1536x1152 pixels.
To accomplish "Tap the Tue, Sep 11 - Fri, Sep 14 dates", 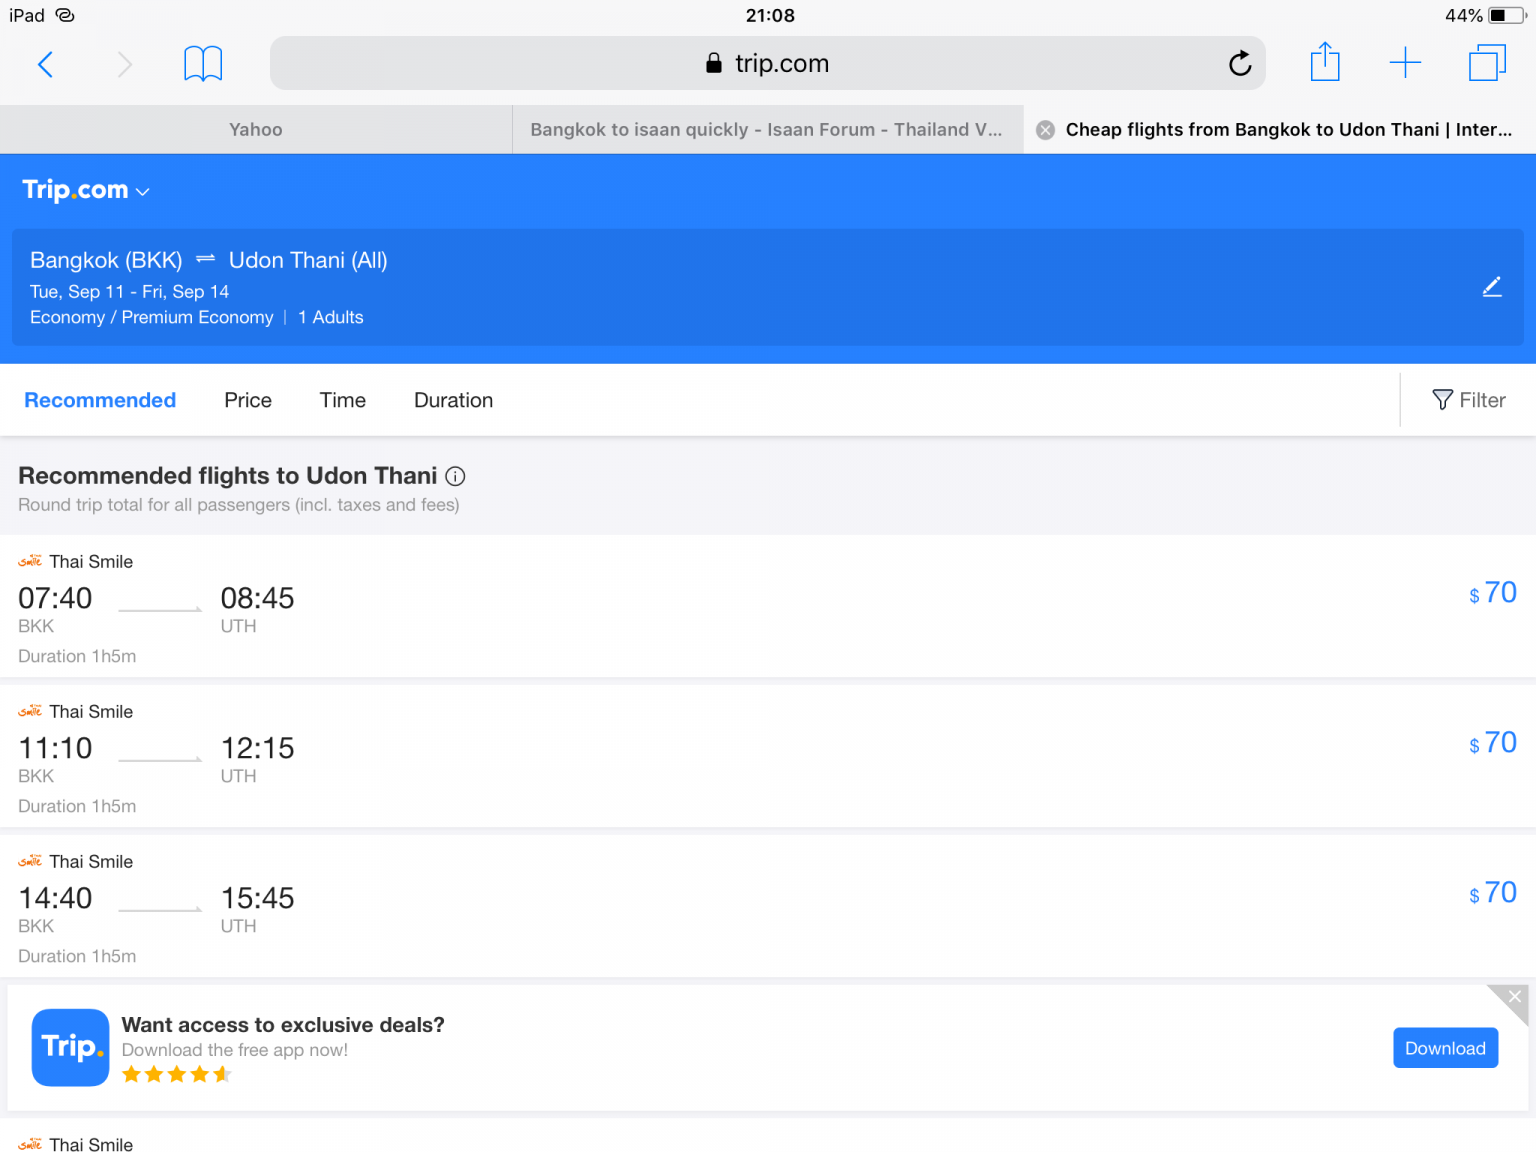I will pyautogui.click(x=129, y=292).
